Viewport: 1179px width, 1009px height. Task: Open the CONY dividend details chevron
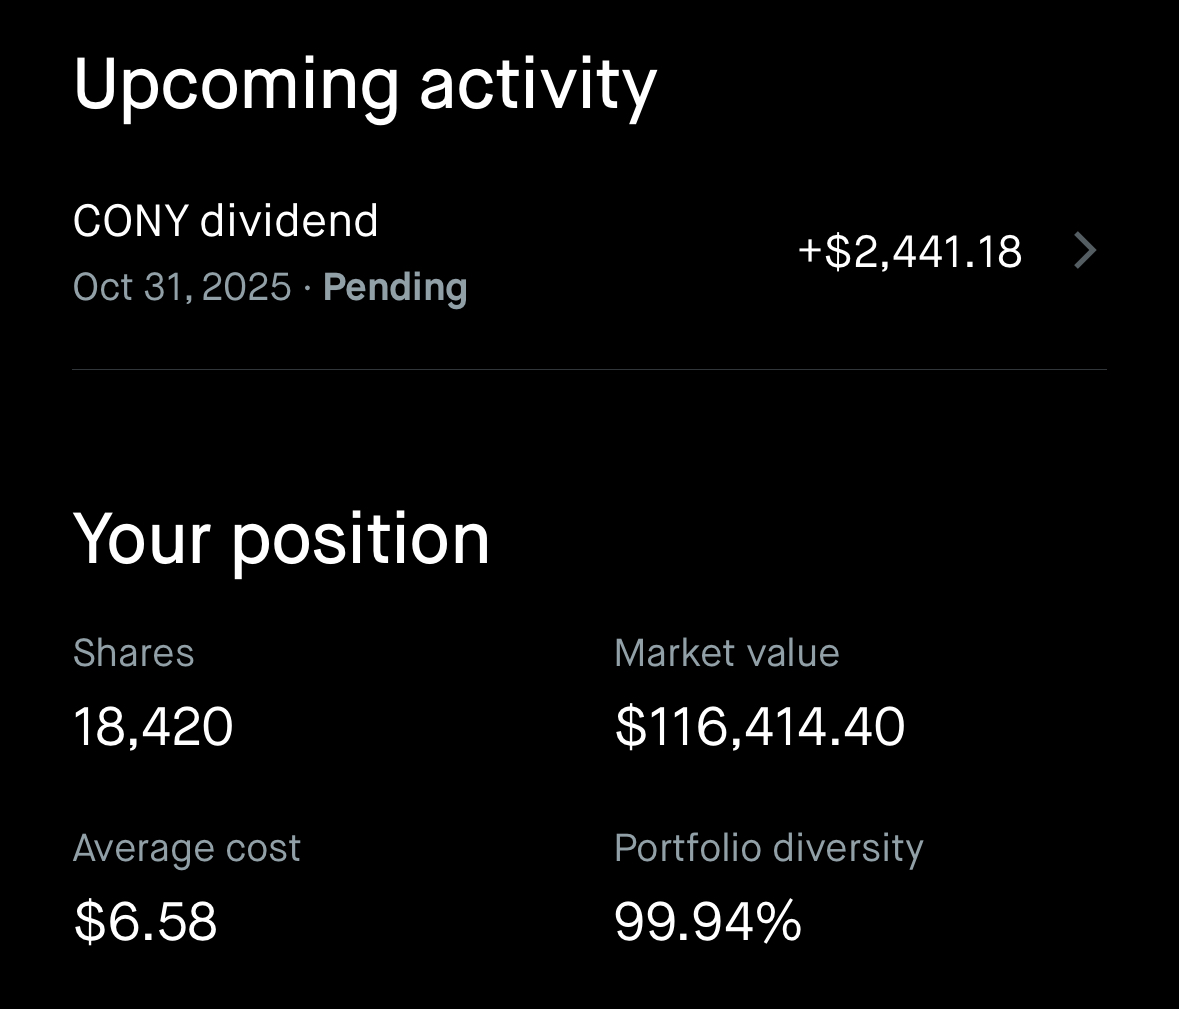(1085, 251)
